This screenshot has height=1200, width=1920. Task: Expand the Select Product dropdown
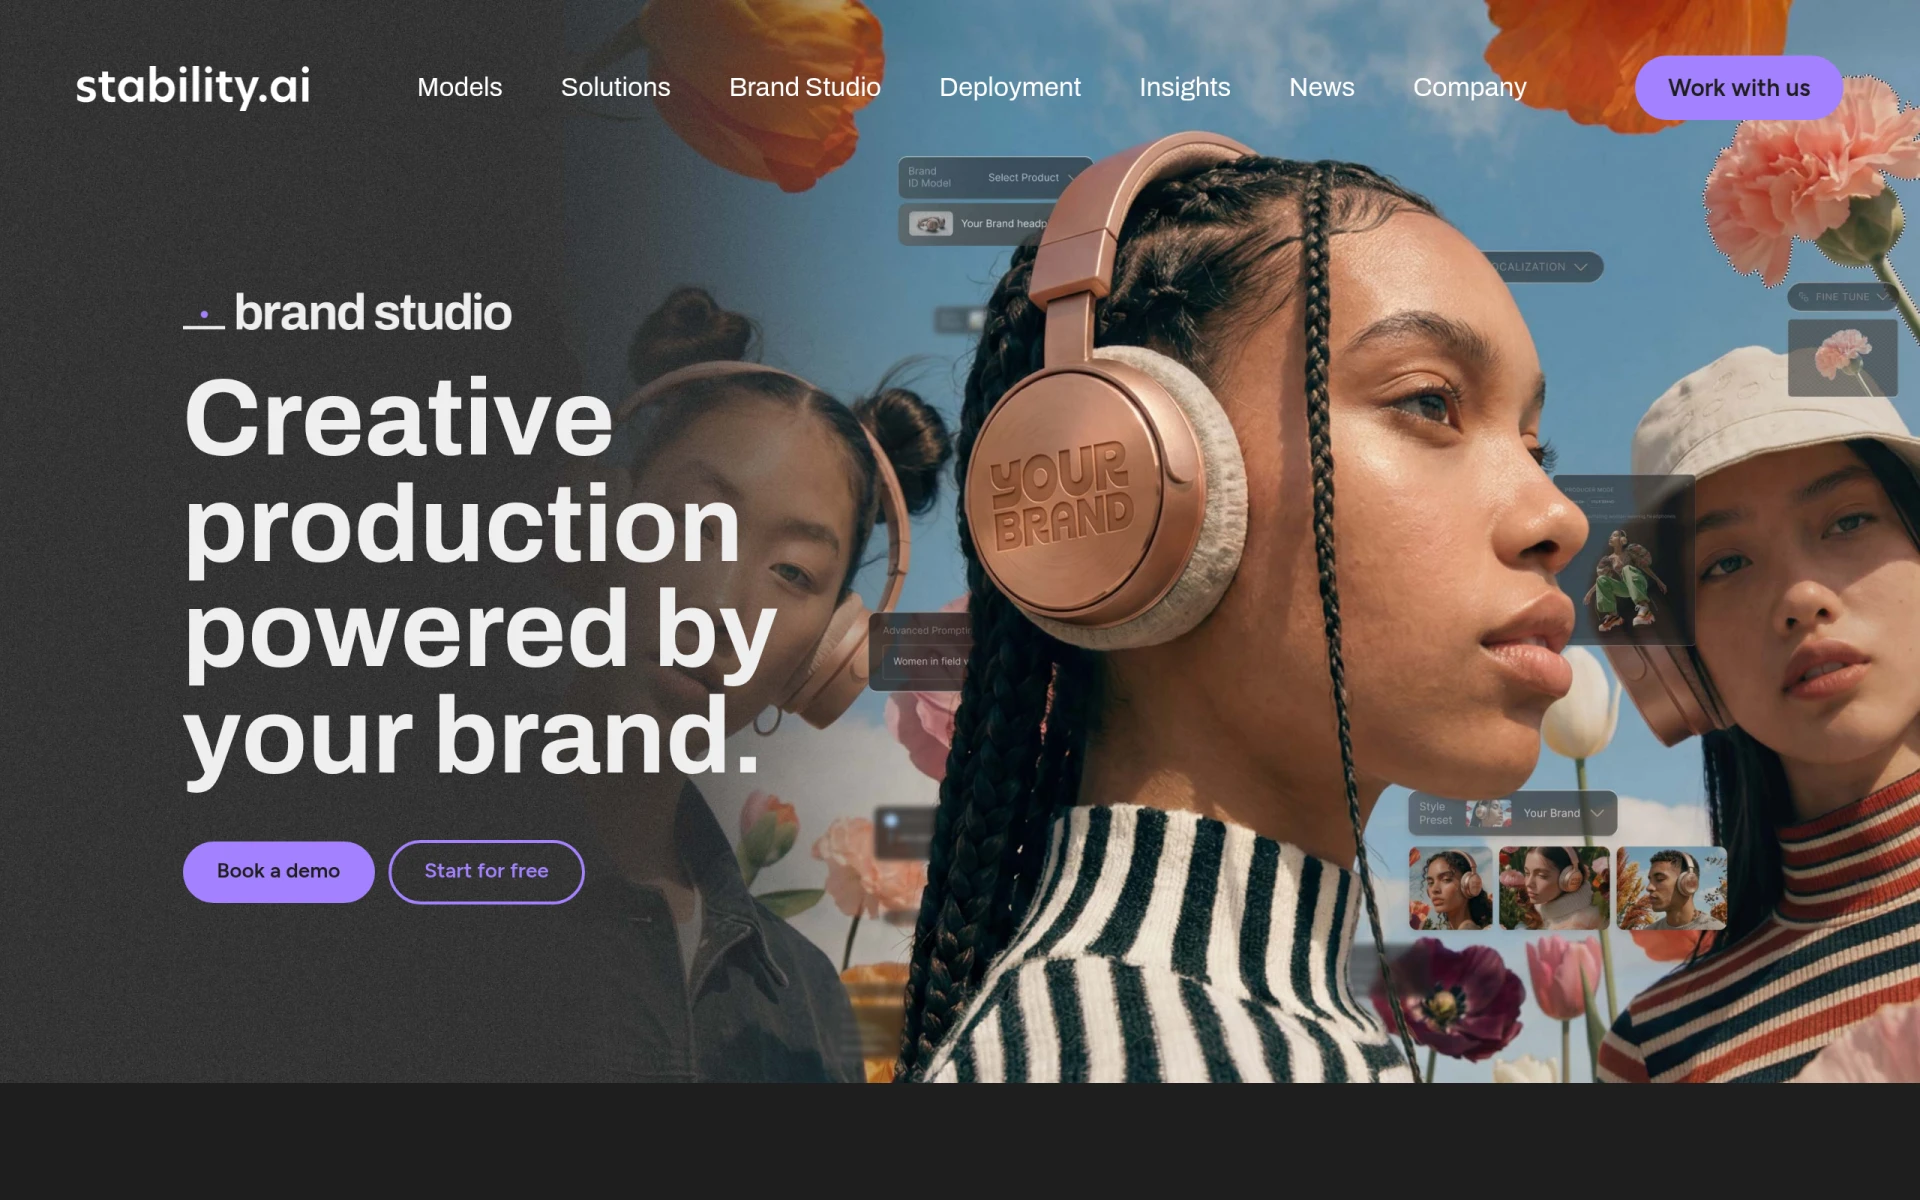(1030, 177)
